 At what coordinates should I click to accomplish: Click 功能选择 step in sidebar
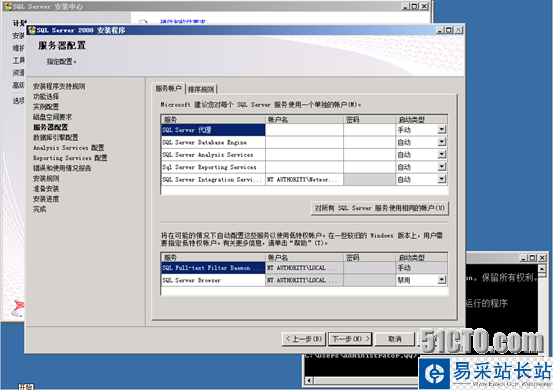coord(46,96)
